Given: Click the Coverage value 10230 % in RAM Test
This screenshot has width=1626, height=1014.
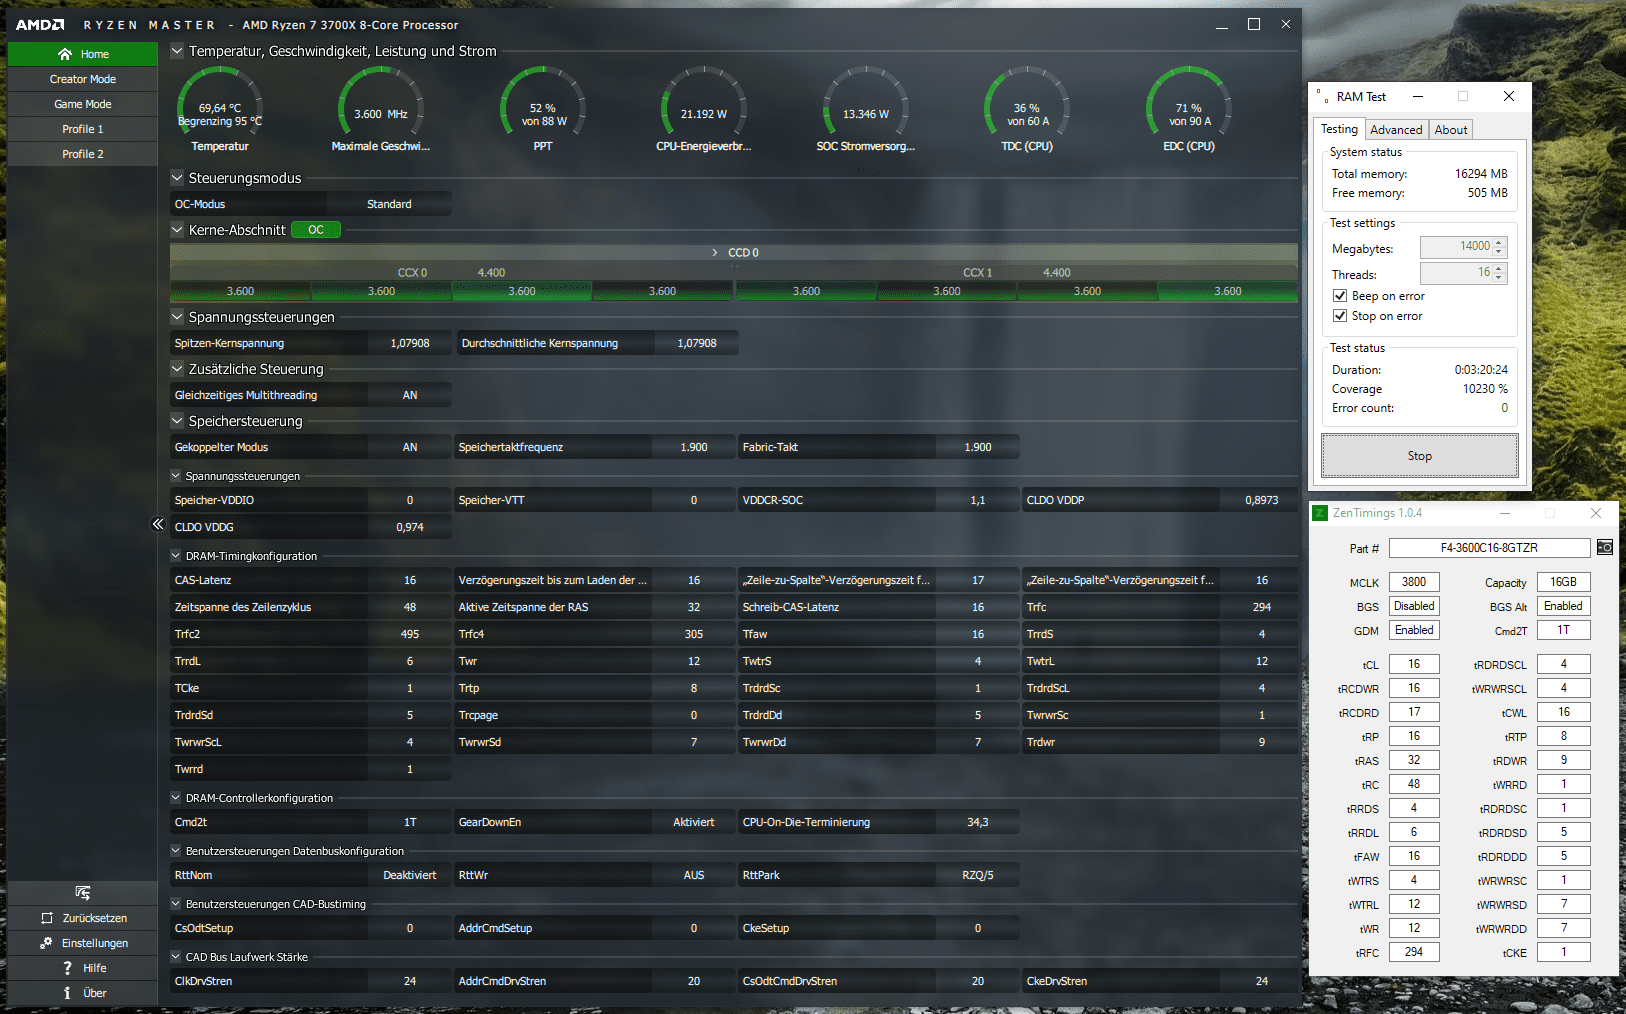Looking at the screenshot, I should tap(1485, 389).
